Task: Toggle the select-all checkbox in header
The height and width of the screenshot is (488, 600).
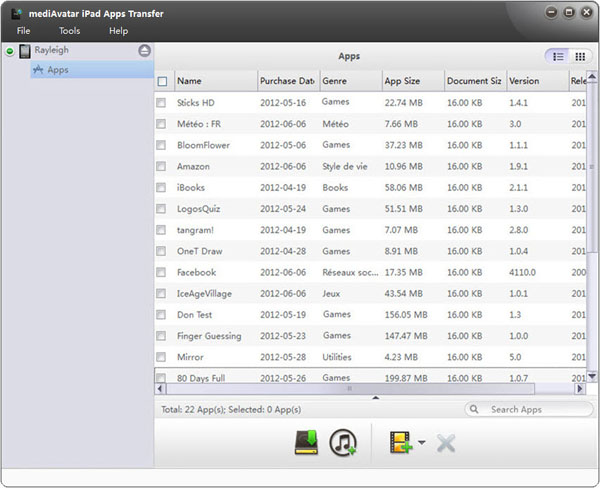Action: [162, 81]
